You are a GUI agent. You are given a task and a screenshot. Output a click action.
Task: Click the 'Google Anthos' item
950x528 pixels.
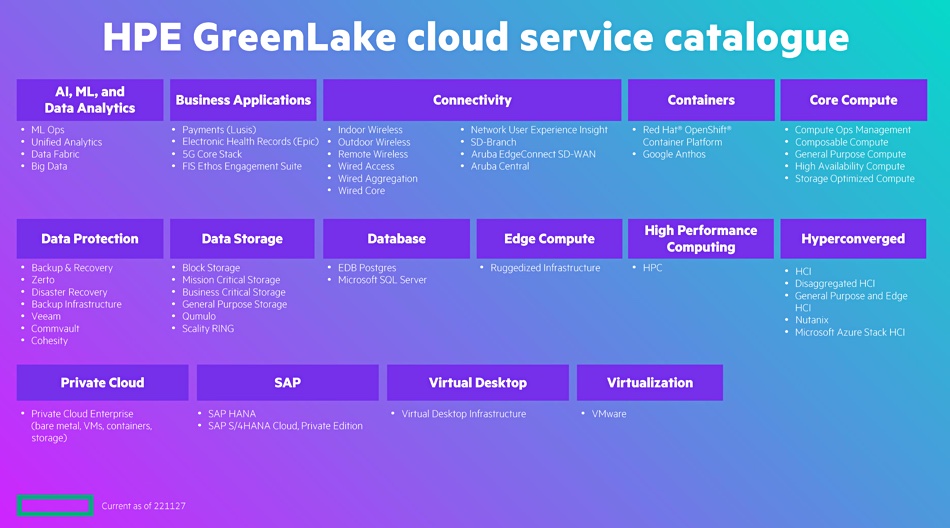pos(674,154)
